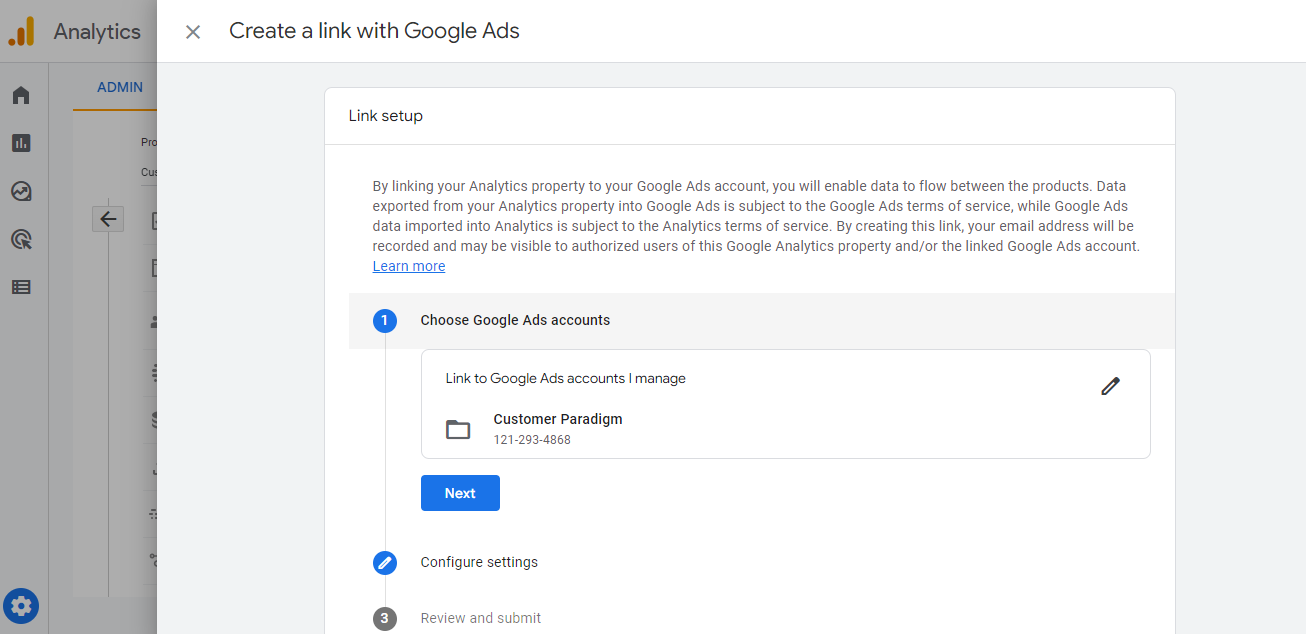Open the Explore icon in the sidebar
The image size is (1306, 634).
21,191
